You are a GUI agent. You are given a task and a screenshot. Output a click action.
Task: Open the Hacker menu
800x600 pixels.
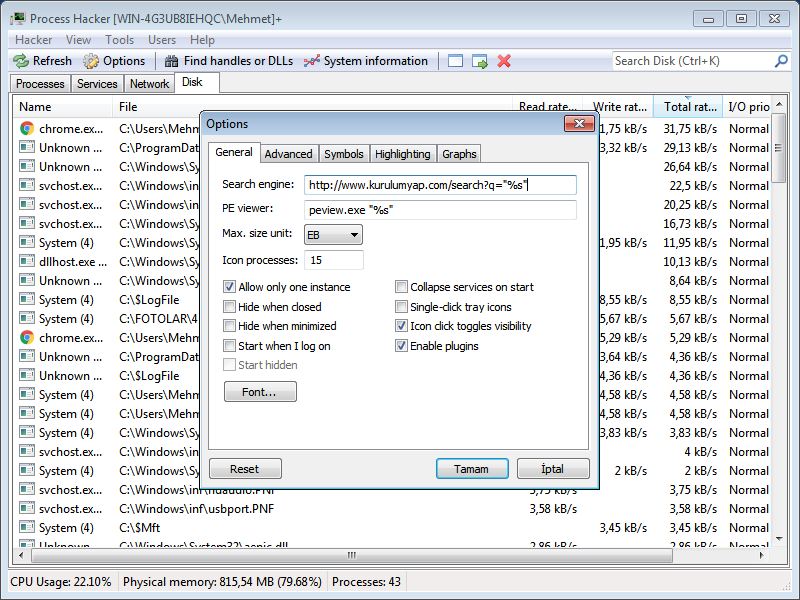click(x=34, y=40)
